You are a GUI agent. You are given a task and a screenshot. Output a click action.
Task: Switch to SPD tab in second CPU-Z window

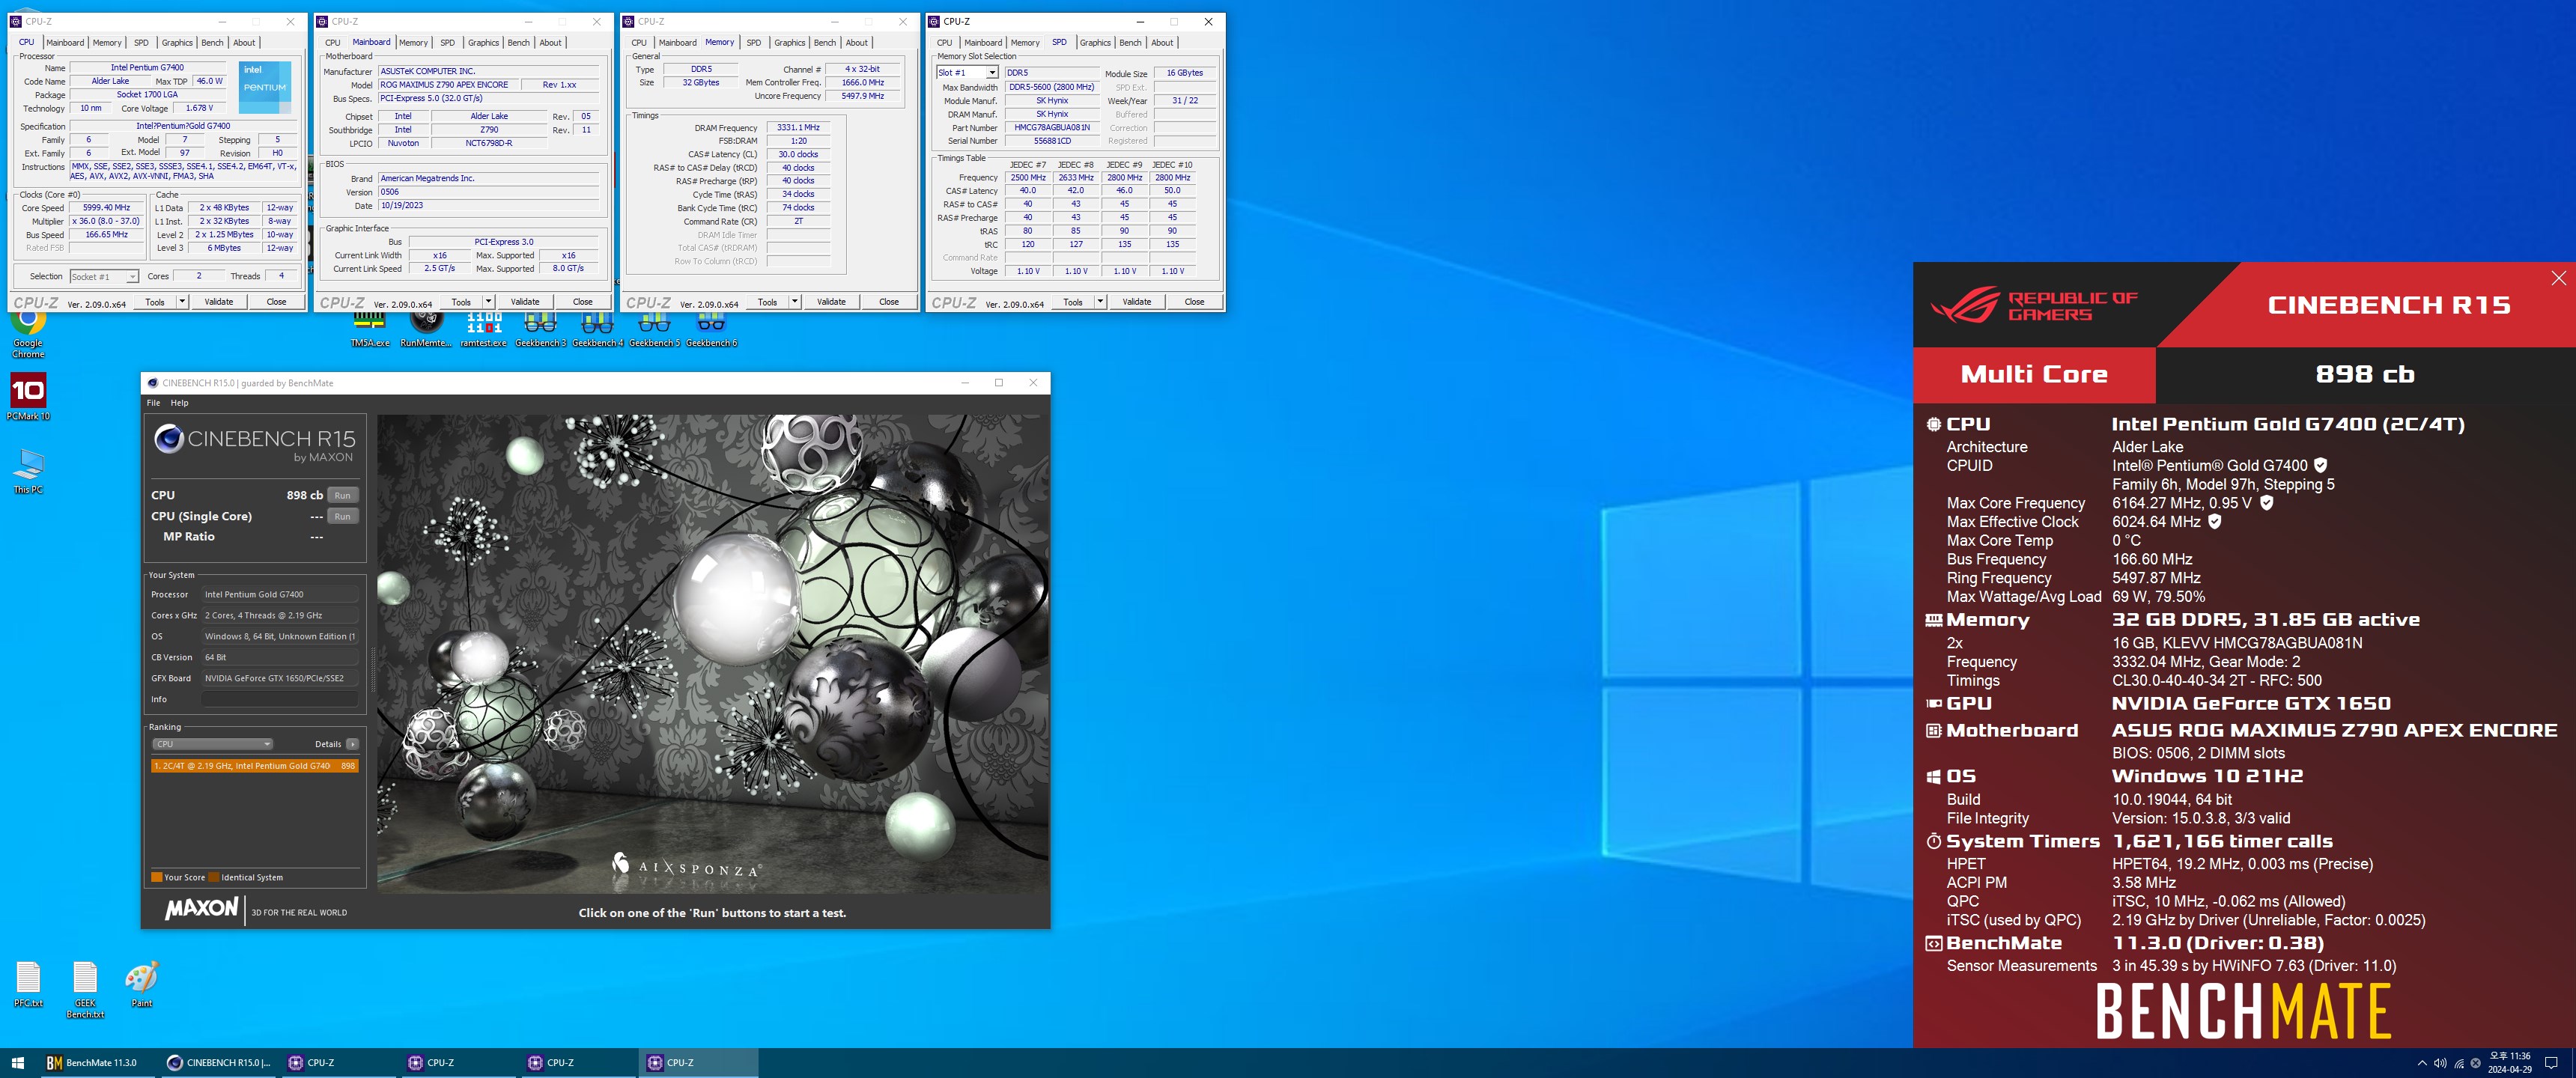[447, 42]
